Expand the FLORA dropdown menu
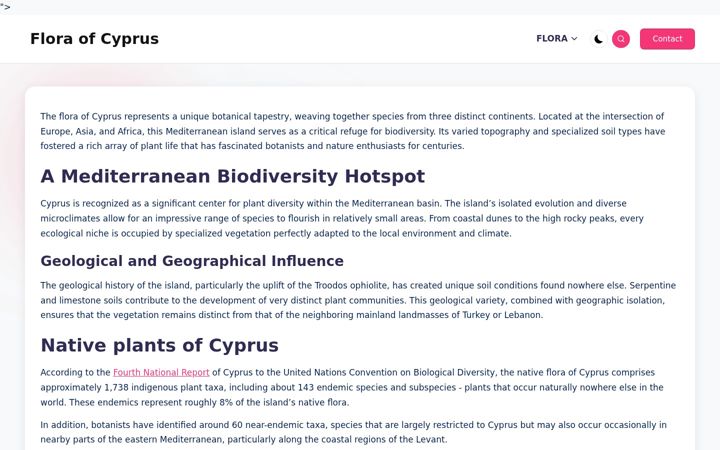 click(557, 39)
